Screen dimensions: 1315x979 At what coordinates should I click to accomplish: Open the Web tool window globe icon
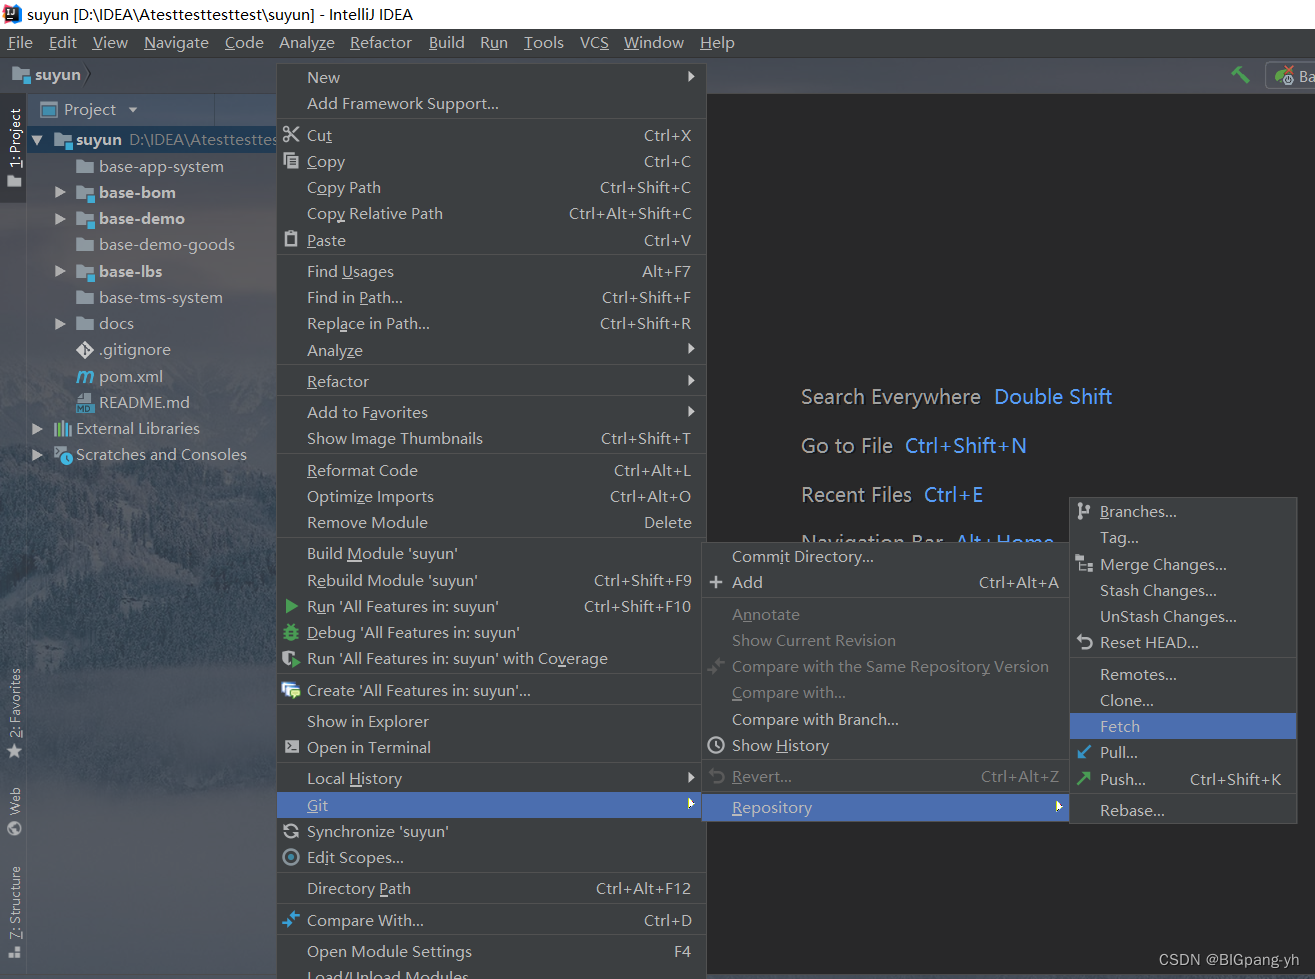click(x=14, y=828)
